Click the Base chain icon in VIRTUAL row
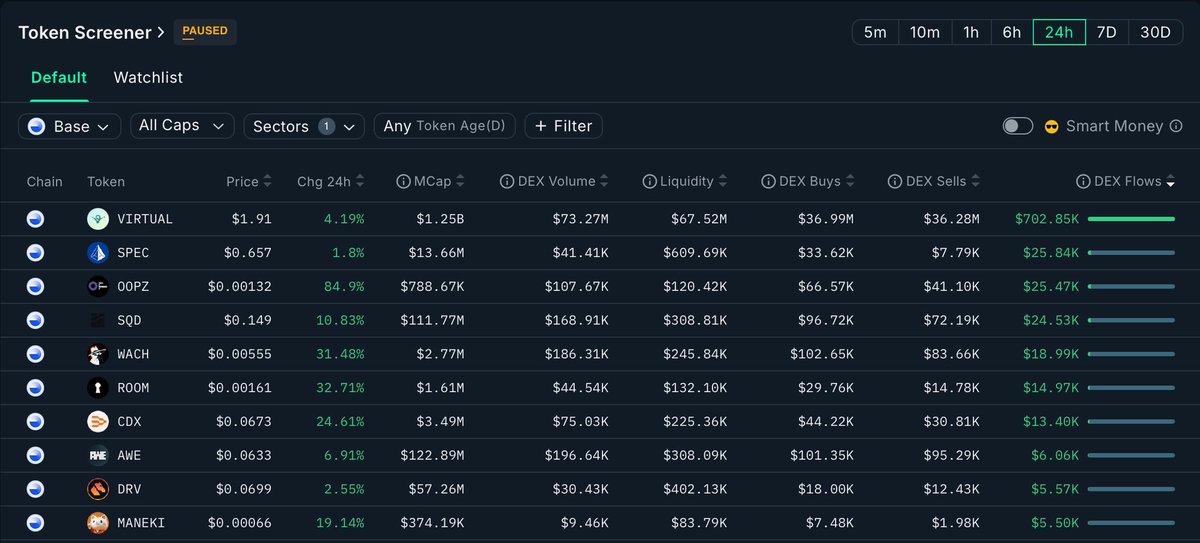Image resolution: width=1200 pixels, height=543 pixels. (x=36, y=219)
